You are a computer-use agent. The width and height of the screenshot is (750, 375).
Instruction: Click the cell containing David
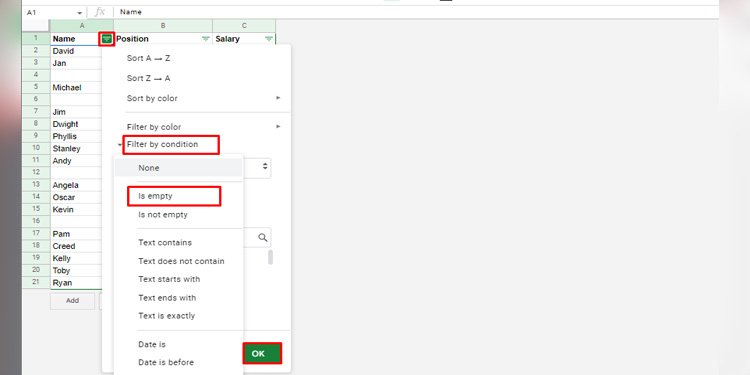(x=76, y=51)
